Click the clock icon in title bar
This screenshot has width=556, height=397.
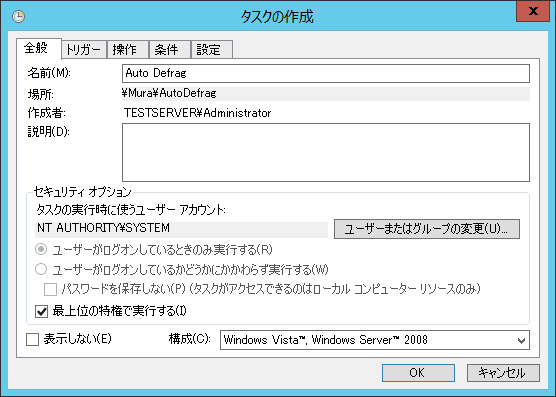[x=18, y=16]
